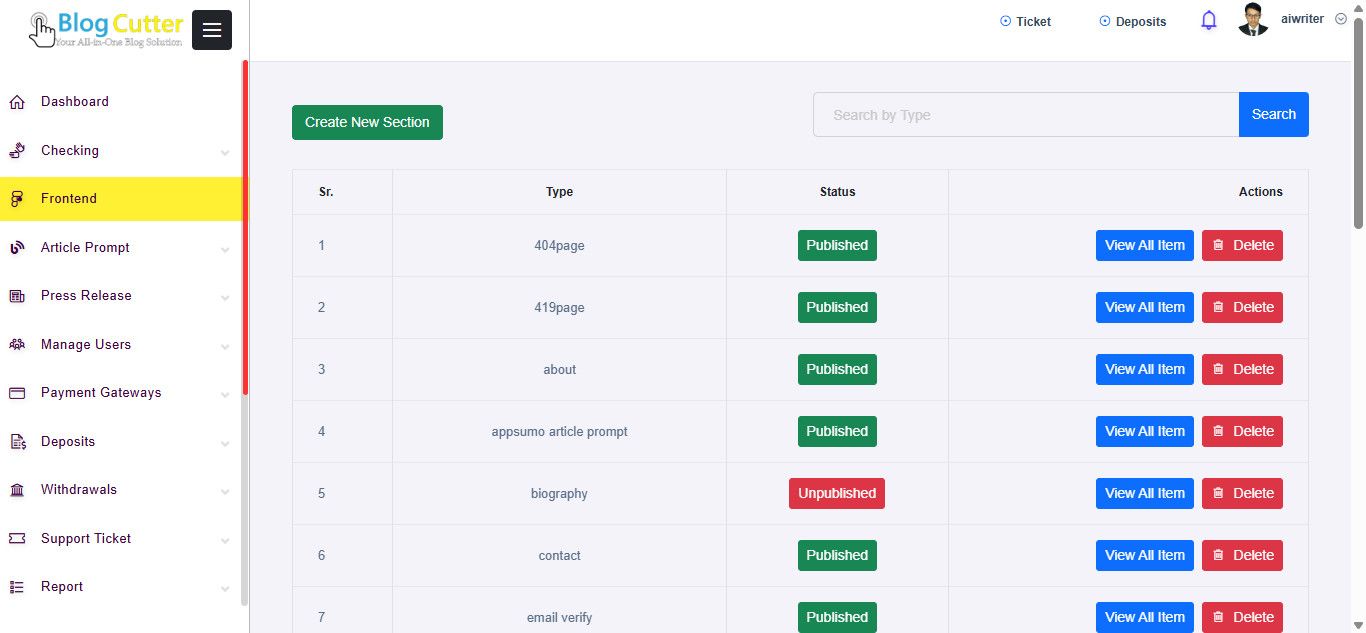The image size is (1366, 633).
Task: Open the notification bell icon
Action: click(1209, 20)
